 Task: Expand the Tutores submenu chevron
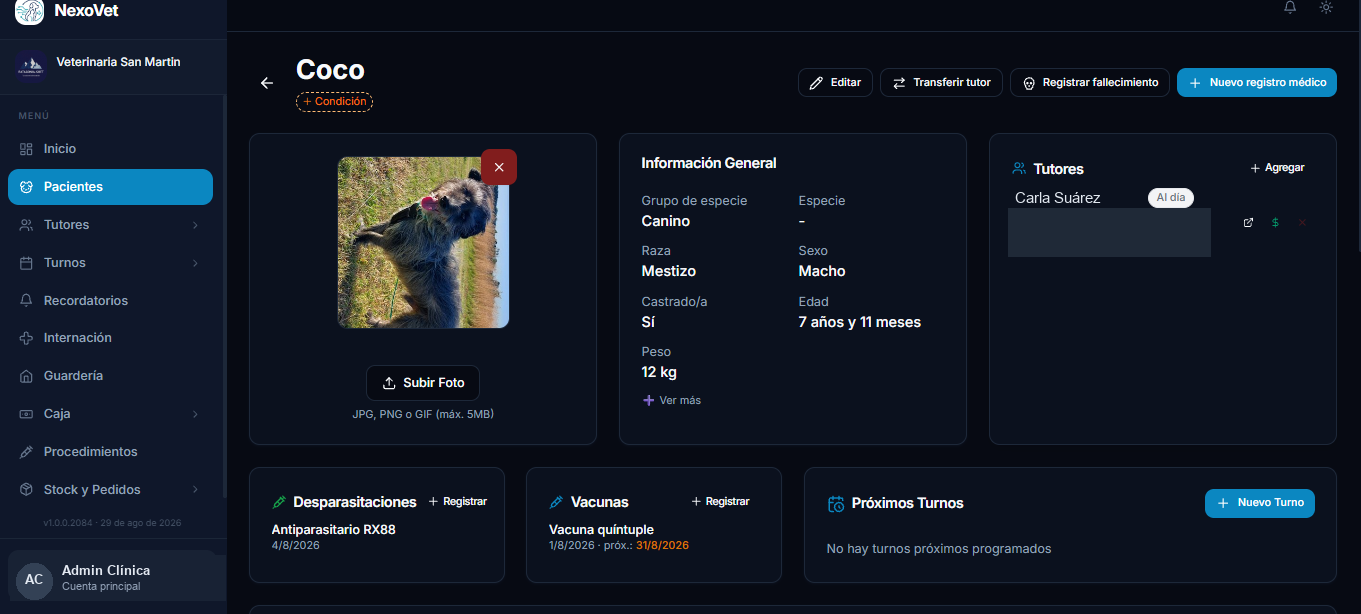(x=195, y=225)
